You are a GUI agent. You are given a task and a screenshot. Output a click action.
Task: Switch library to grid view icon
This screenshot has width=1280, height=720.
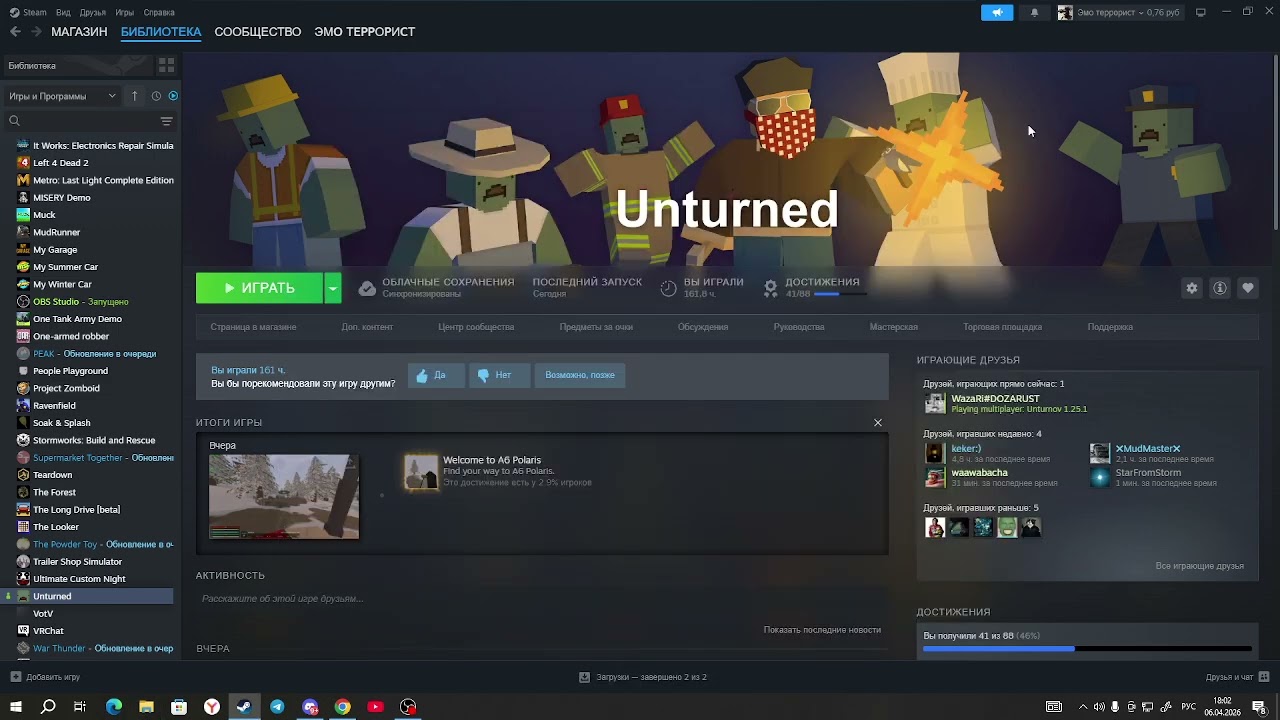click(166, 65)
